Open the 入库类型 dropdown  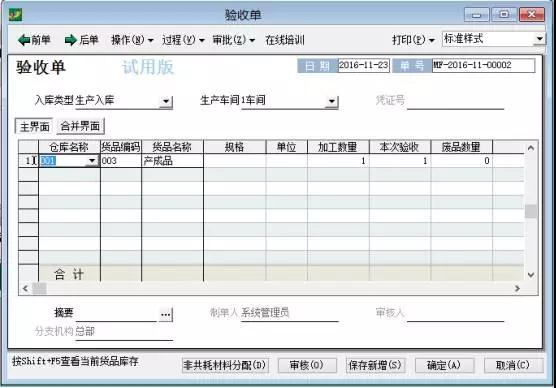point(166,101)
